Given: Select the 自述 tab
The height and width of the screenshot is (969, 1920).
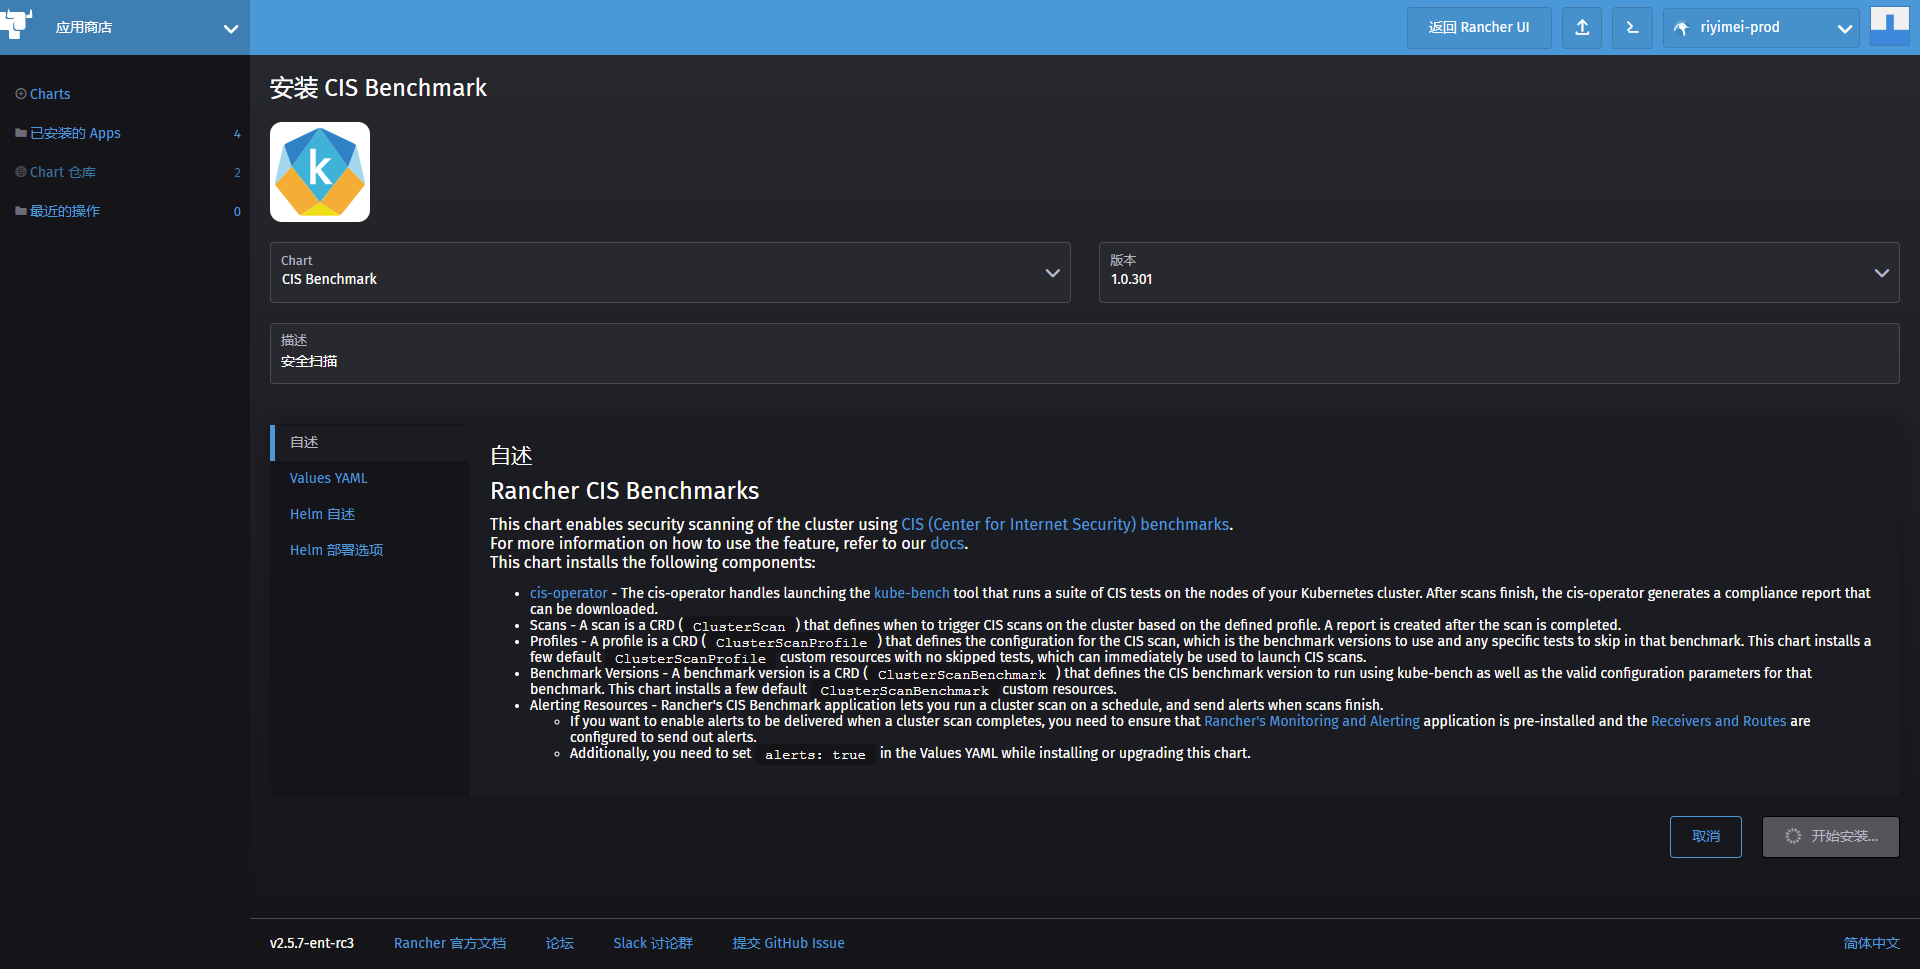Looking at the screenshot, I should [x=370, y=442].
